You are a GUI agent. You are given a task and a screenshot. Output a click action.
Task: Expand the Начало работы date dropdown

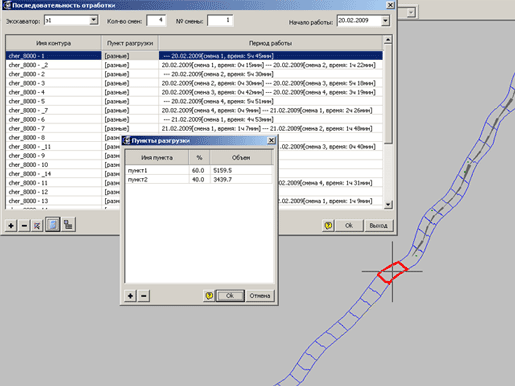click(385, 21)
